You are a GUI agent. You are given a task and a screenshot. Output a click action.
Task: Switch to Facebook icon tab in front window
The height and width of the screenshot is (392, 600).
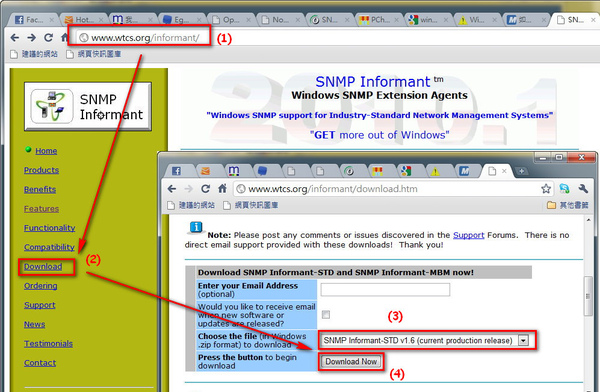coord(176,171)
